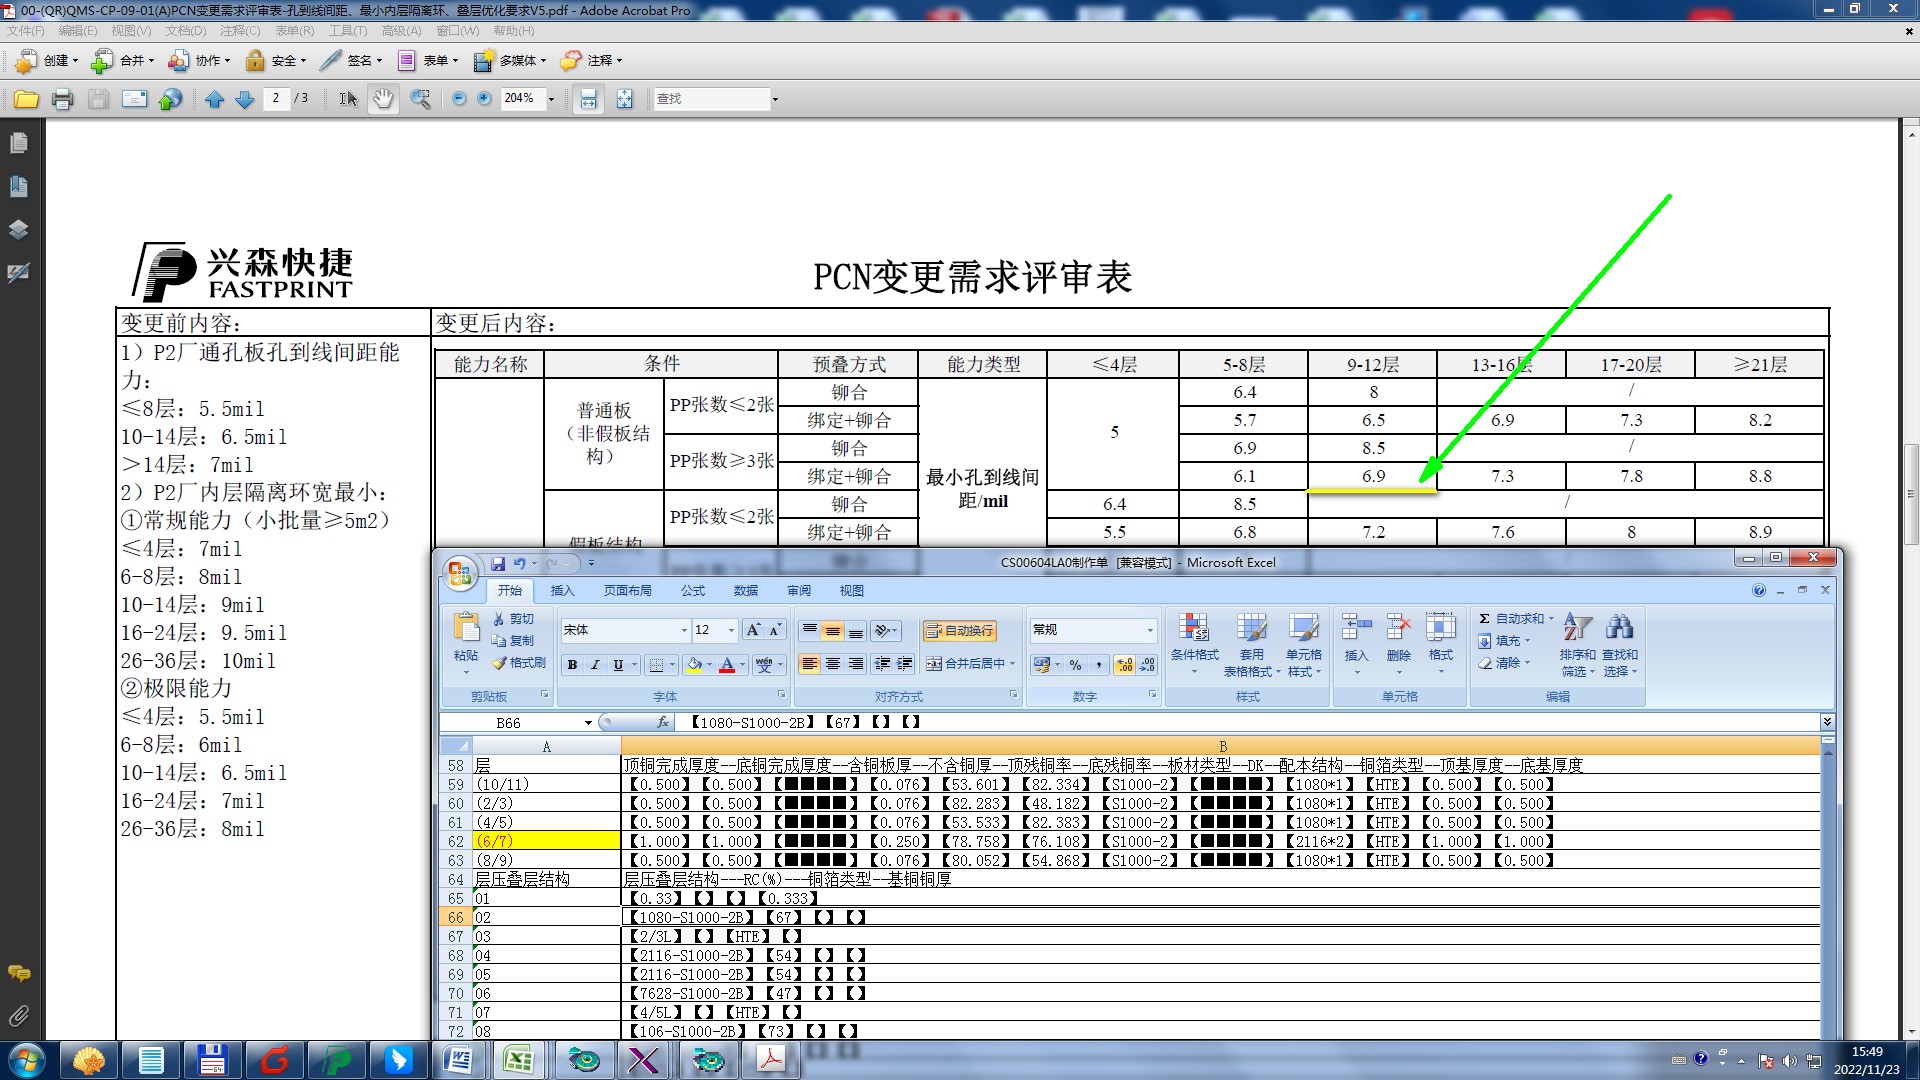Image resolution: width=1920 pixels, height=1080 pixels.
Task: Open the Acrobat zoom percentage dropdown
Action: (x=551, y=99)
